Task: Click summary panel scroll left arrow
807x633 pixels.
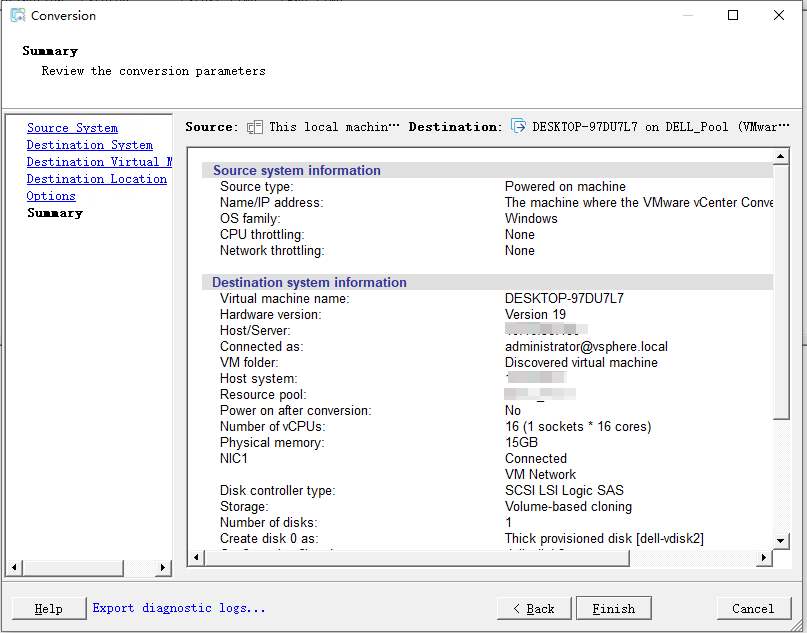Action: pos(196,557)
